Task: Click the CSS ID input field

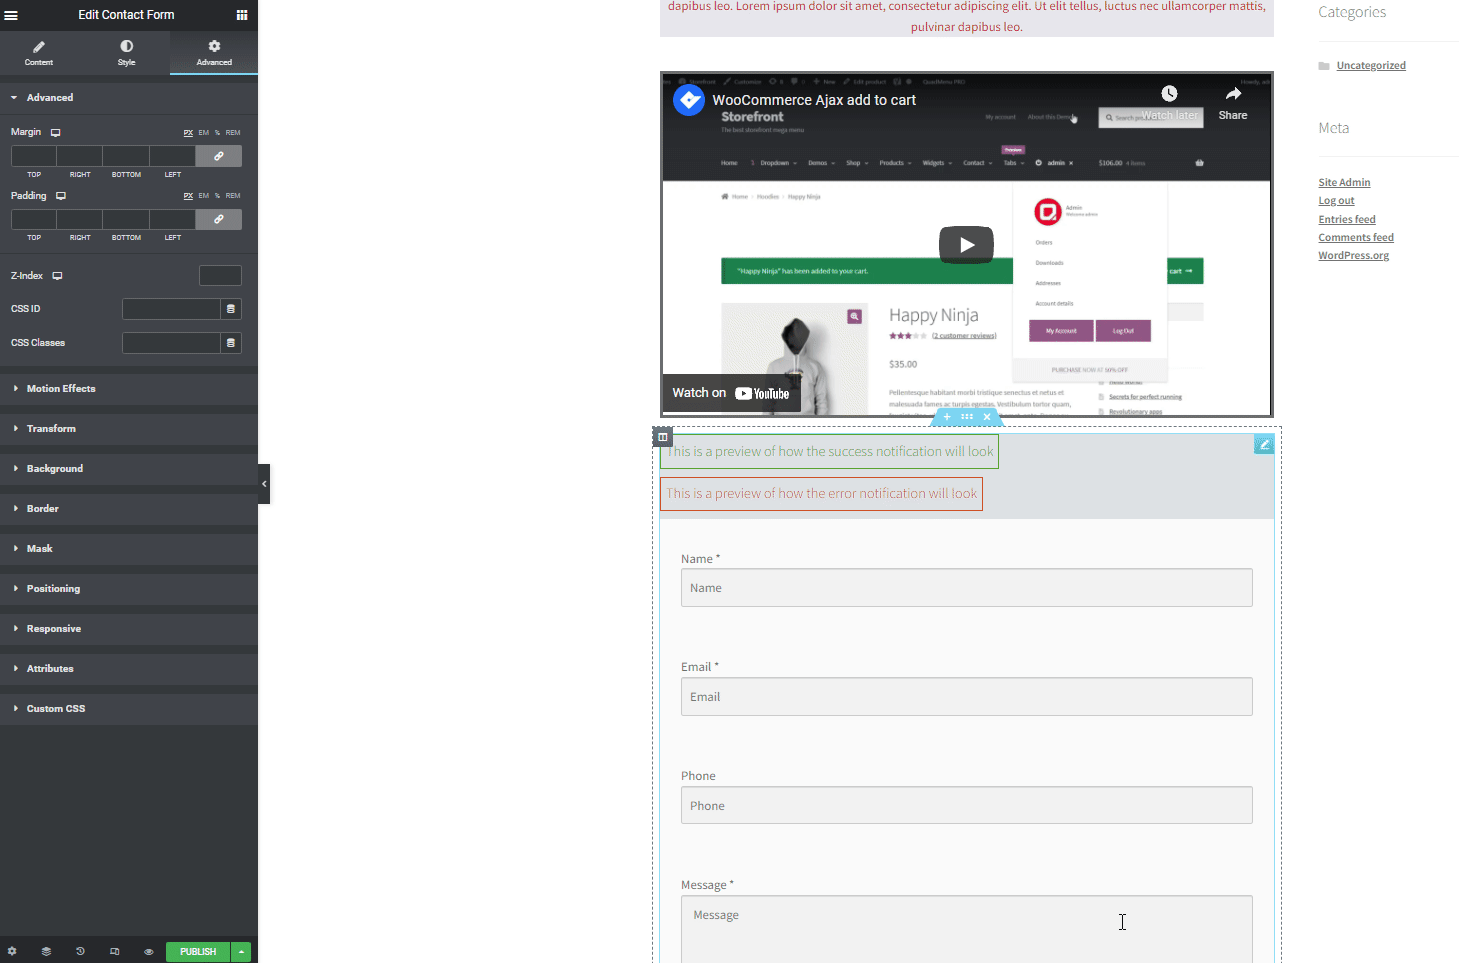Action: coord(171,309)
